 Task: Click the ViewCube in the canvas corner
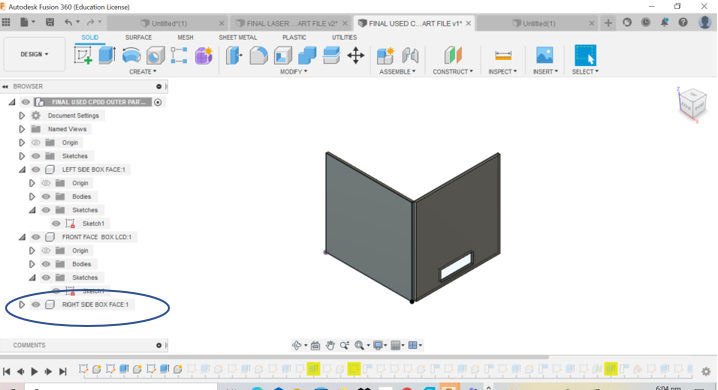(x=692, y=104)
